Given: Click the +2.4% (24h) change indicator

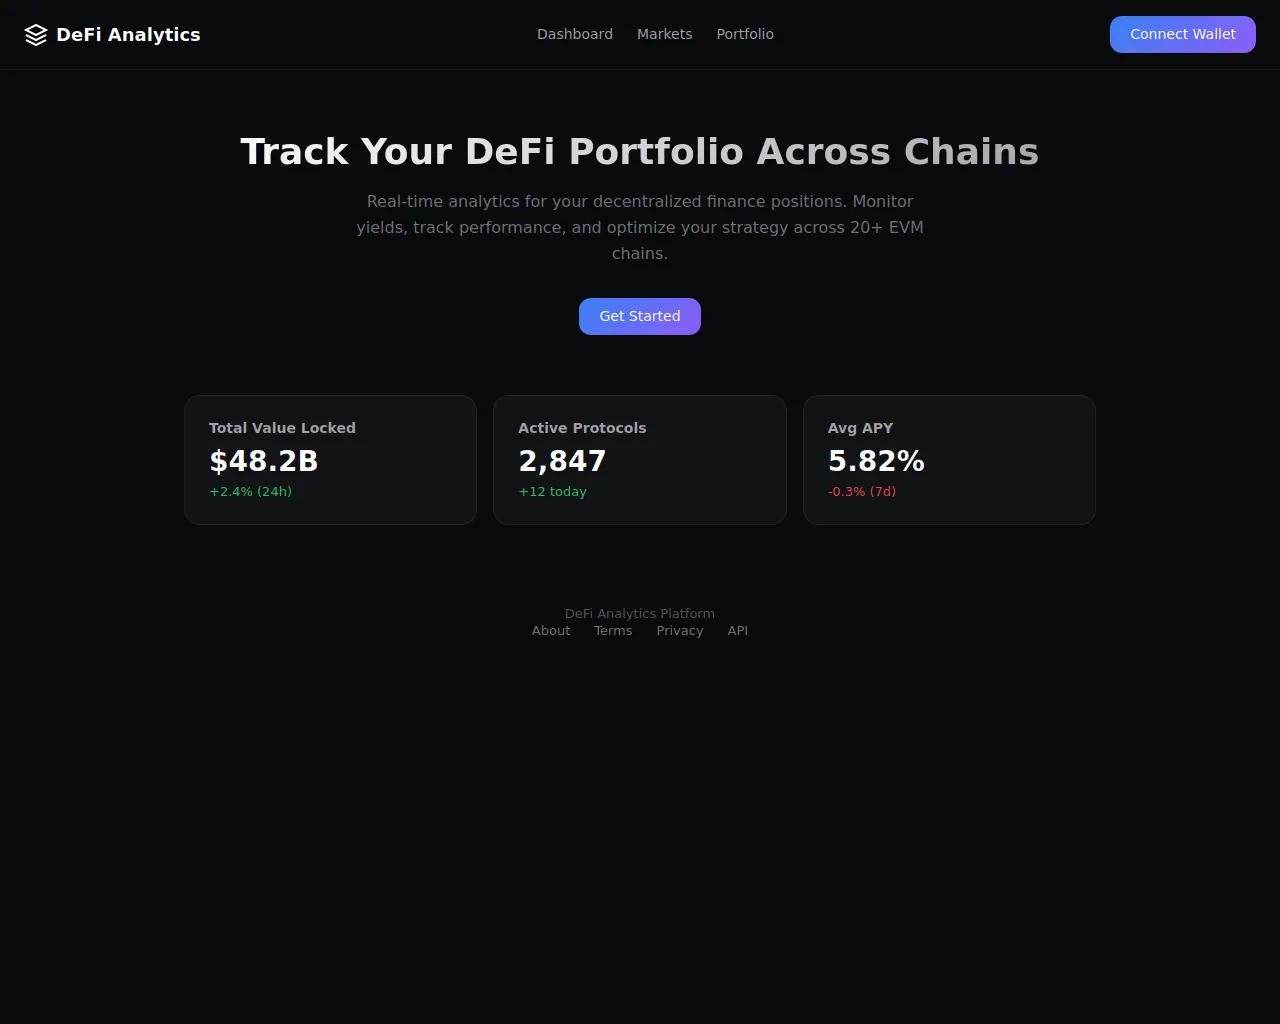Looking at the screenshot, I should tap(251, 492).
